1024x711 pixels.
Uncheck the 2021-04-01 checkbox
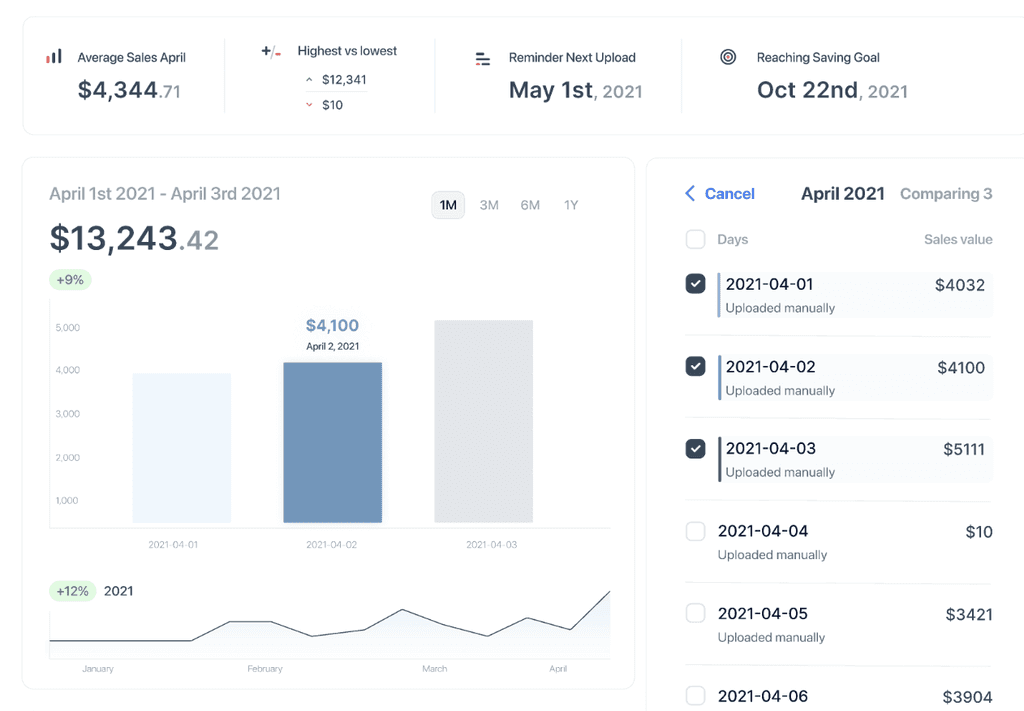pos(696,284)
